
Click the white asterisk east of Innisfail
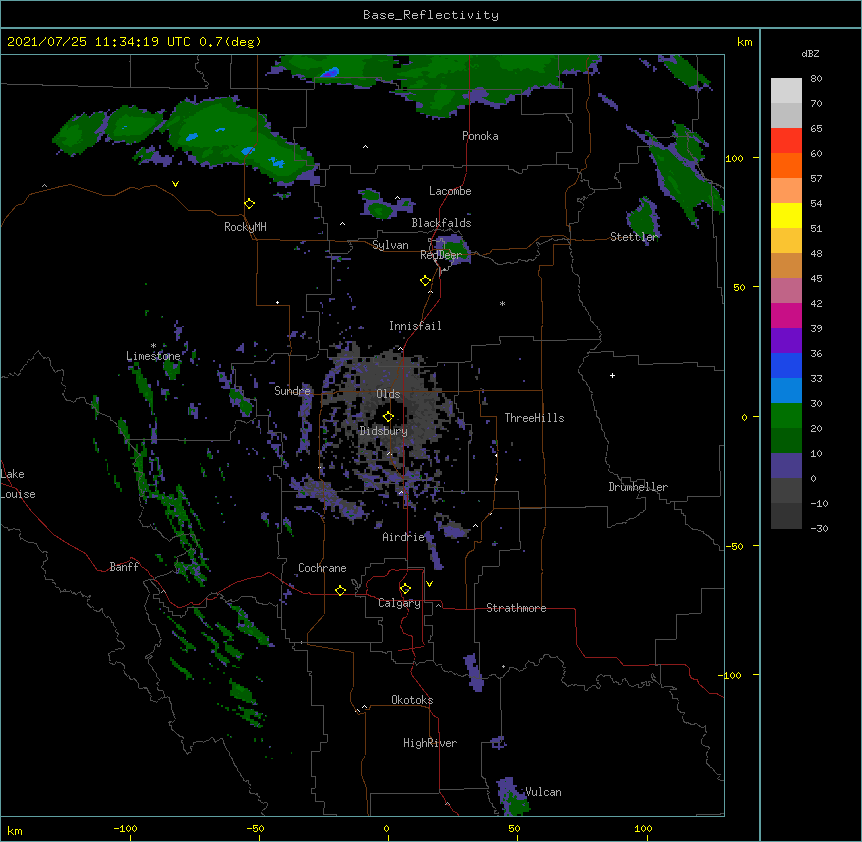[x=502, y=303]
